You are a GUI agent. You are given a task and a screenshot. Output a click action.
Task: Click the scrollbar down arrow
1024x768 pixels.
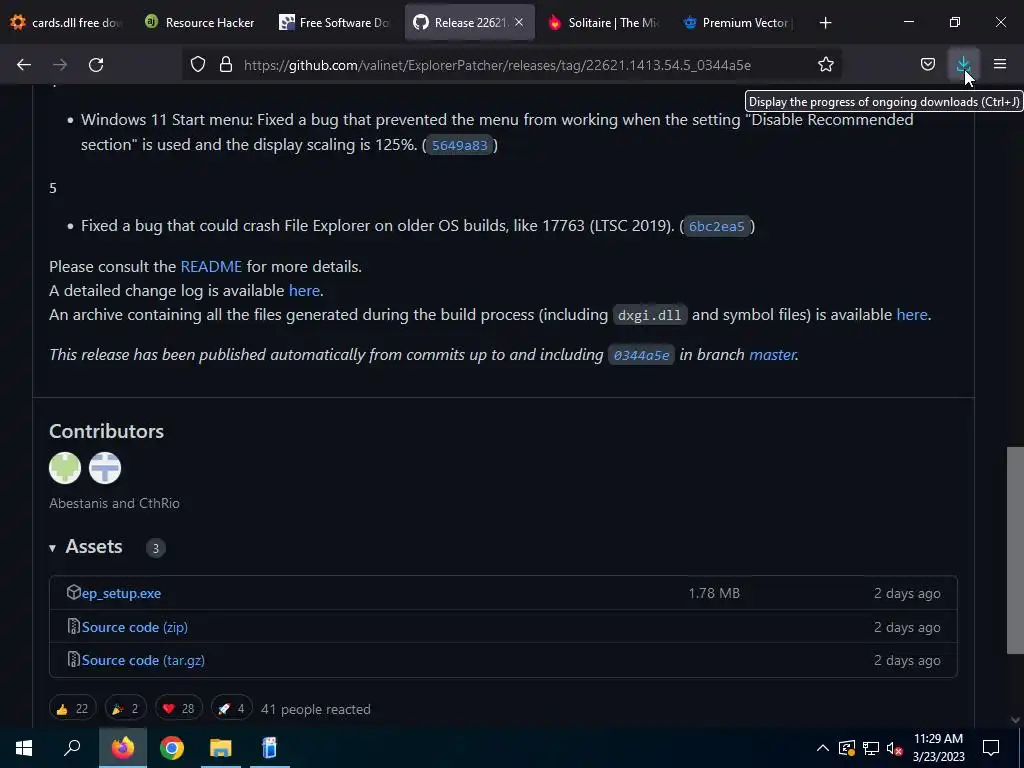[x=1015, y=720]
